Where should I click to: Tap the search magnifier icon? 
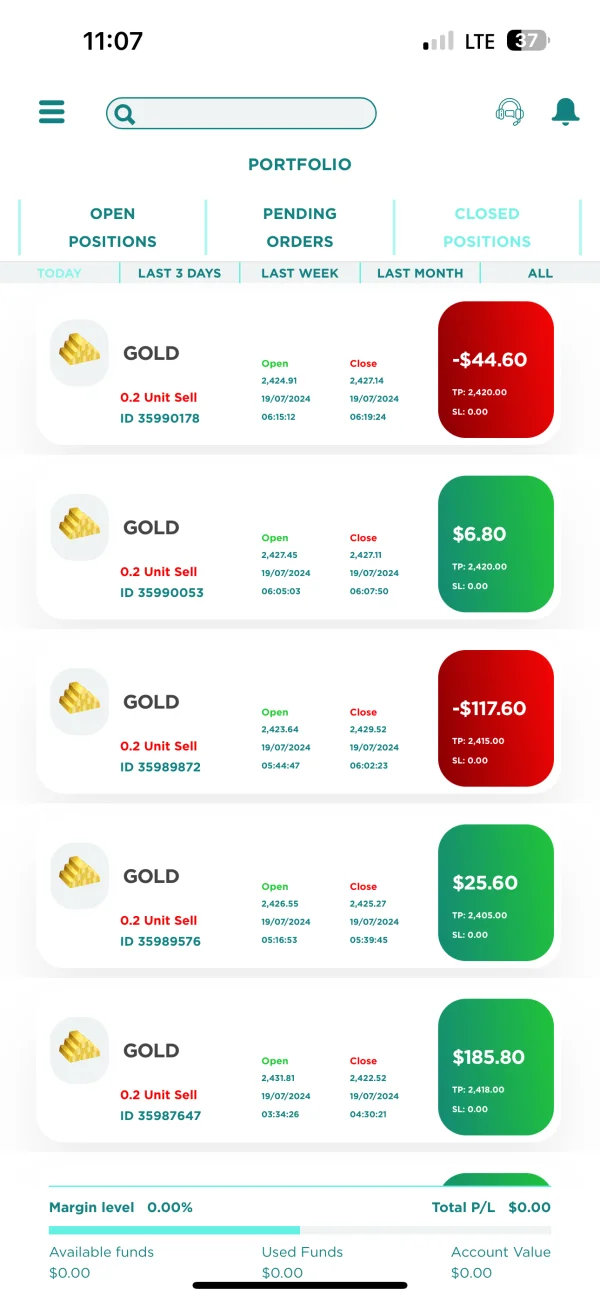point(124,114)
